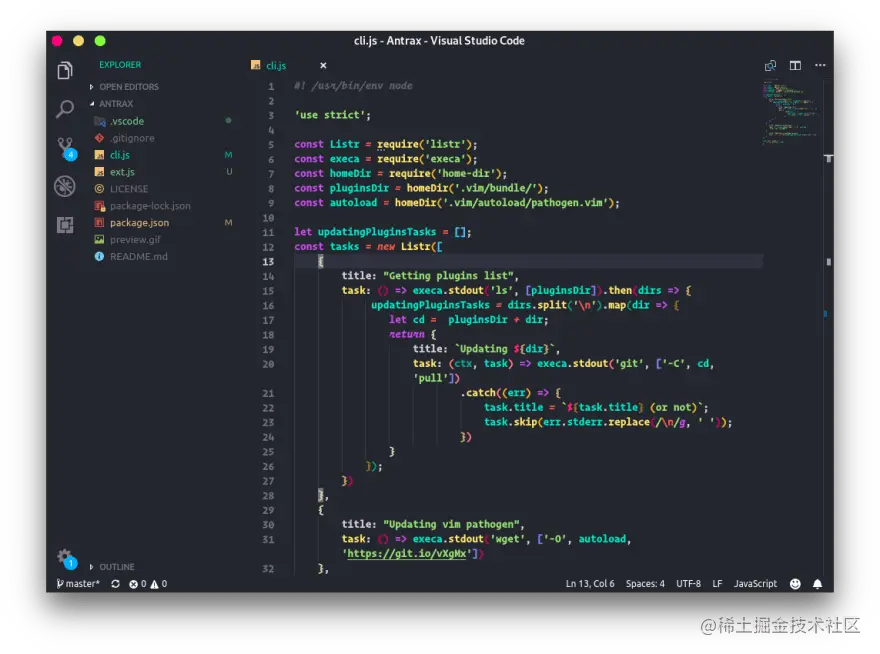Open changes icon in editor title bar
Screen dimensions: 880x654
(770, 66)
